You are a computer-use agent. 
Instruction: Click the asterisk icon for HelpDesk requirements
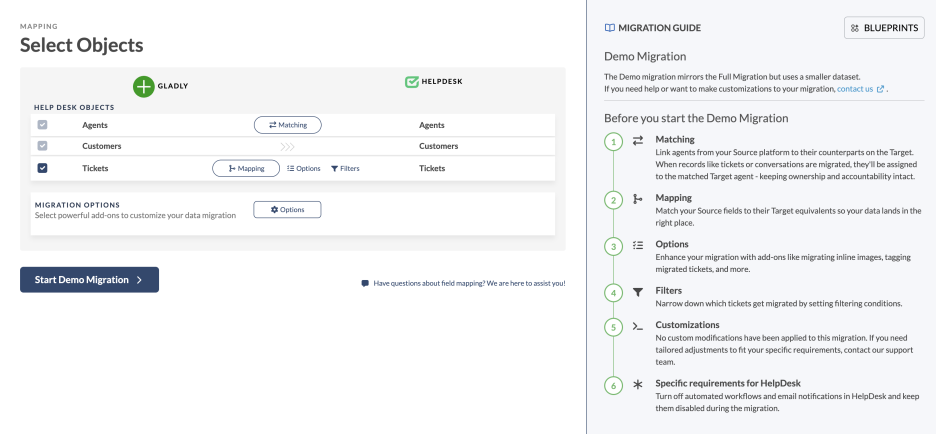638,385
